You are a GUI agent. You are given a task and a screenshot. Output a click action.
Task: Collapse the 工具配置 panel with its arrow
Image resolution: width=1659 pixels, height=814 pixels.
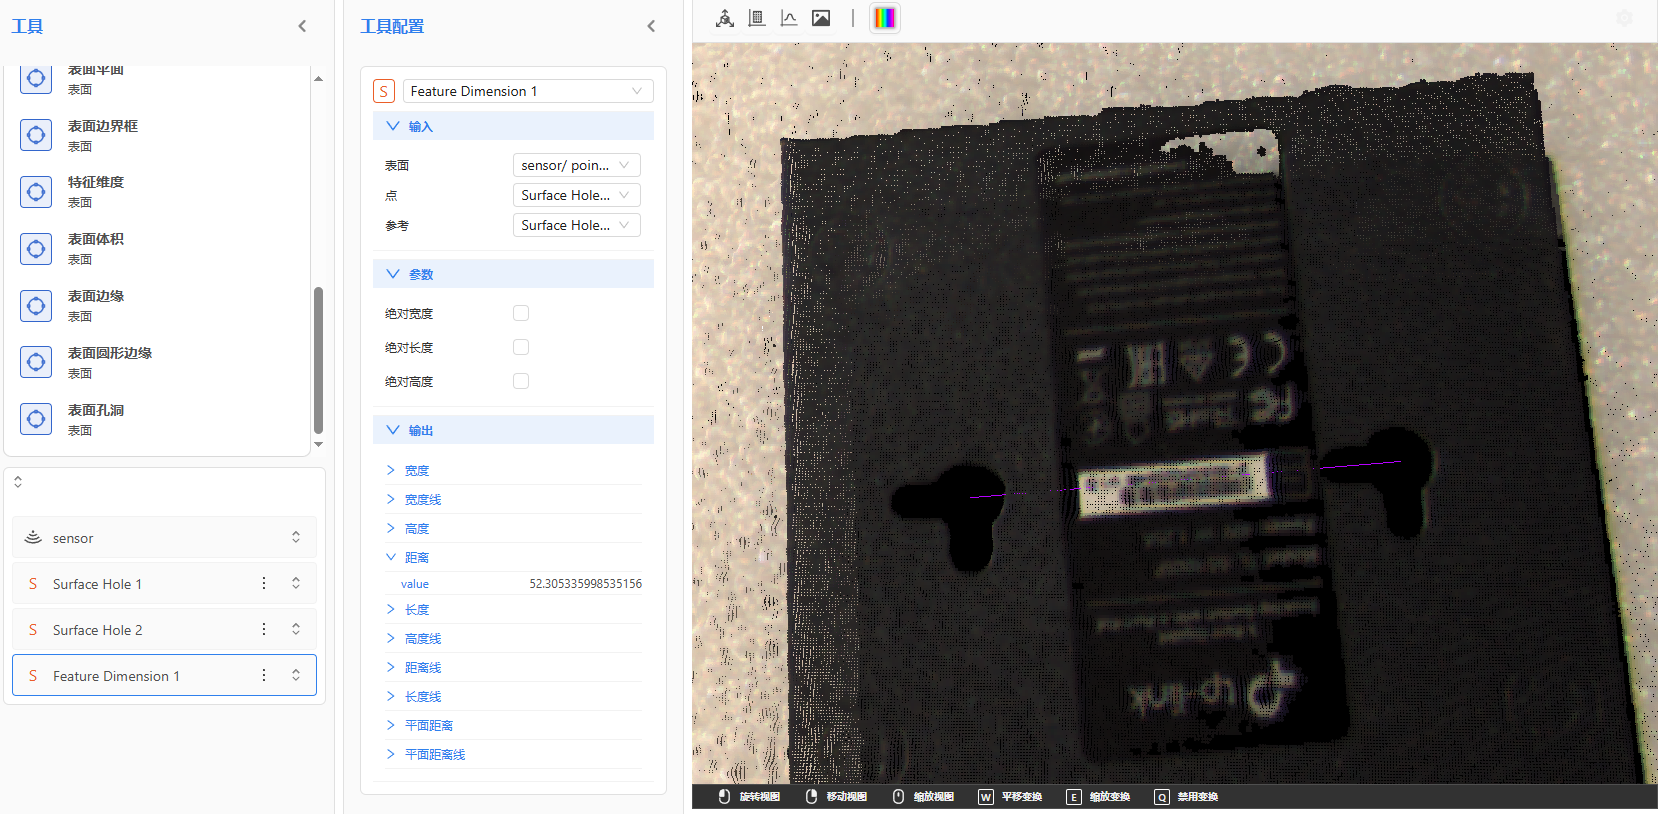651,26
